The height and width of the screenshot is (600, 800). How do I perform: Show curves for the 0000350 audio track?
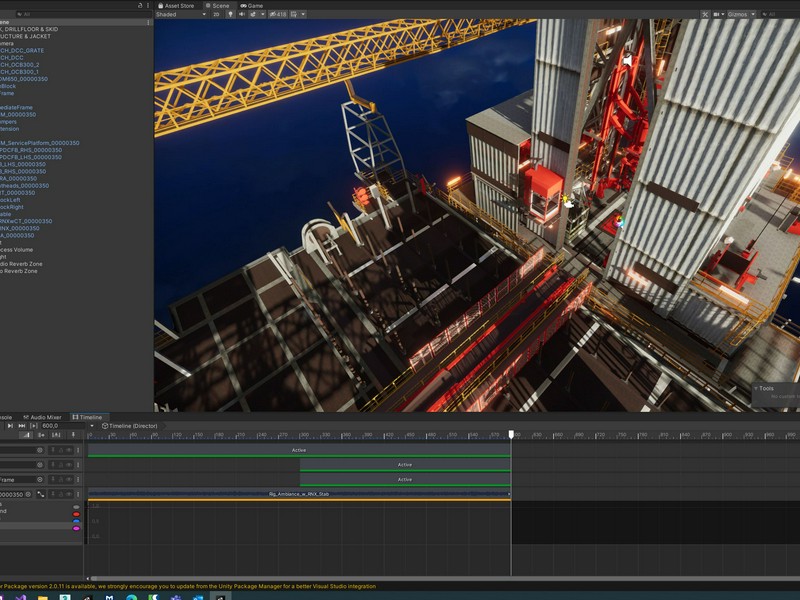[40, 494]
